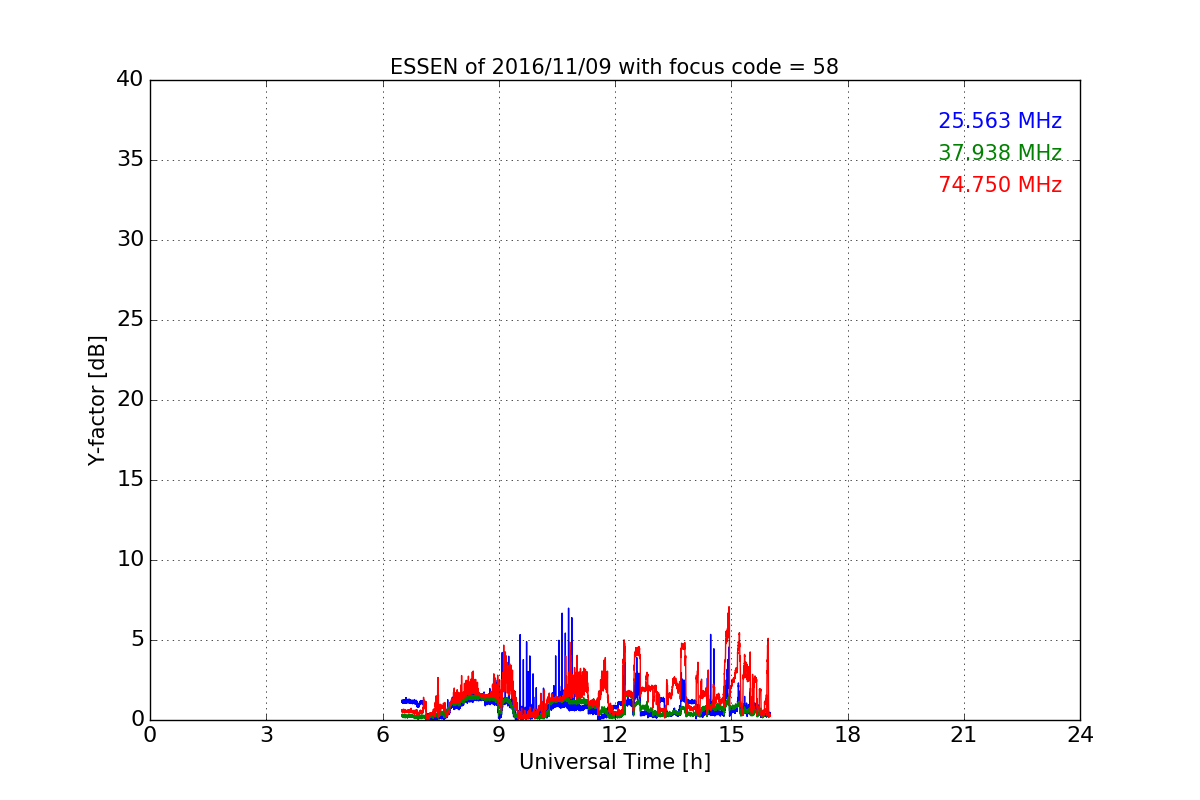Click the x-axis tick label 18
Screen dimensions: 1200x800
tap(848, 735)
